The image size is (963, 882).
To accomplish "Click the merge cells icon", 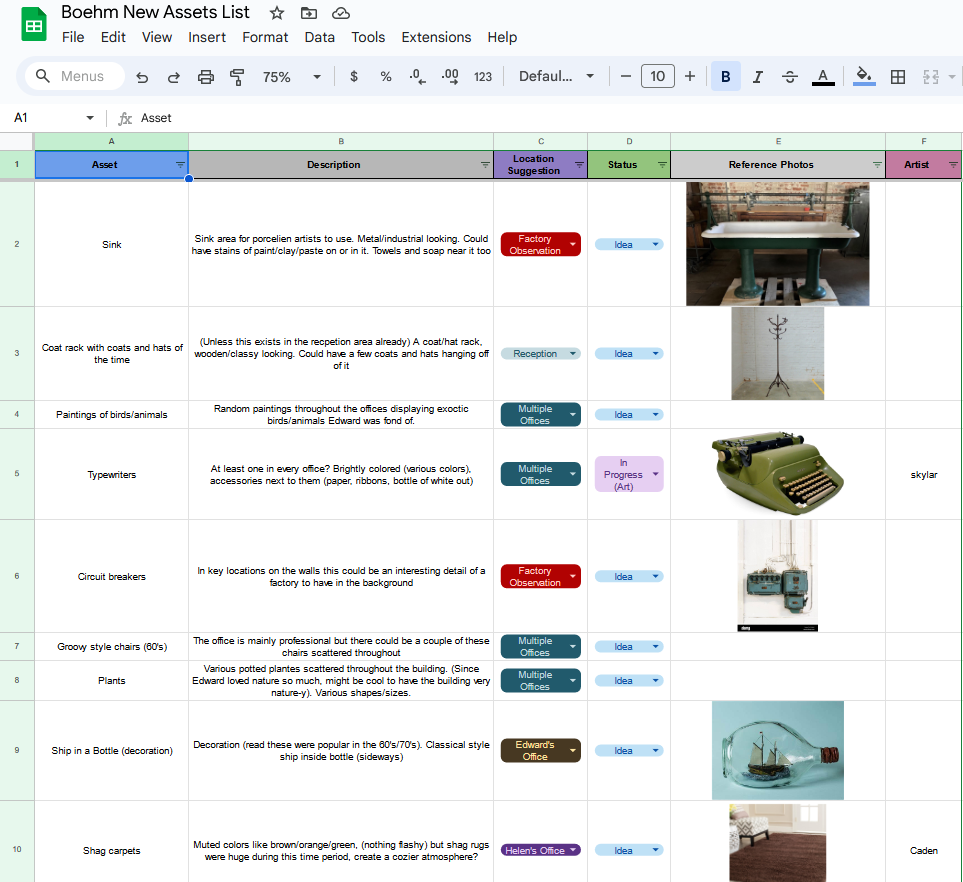I will [x=931, y=76].
